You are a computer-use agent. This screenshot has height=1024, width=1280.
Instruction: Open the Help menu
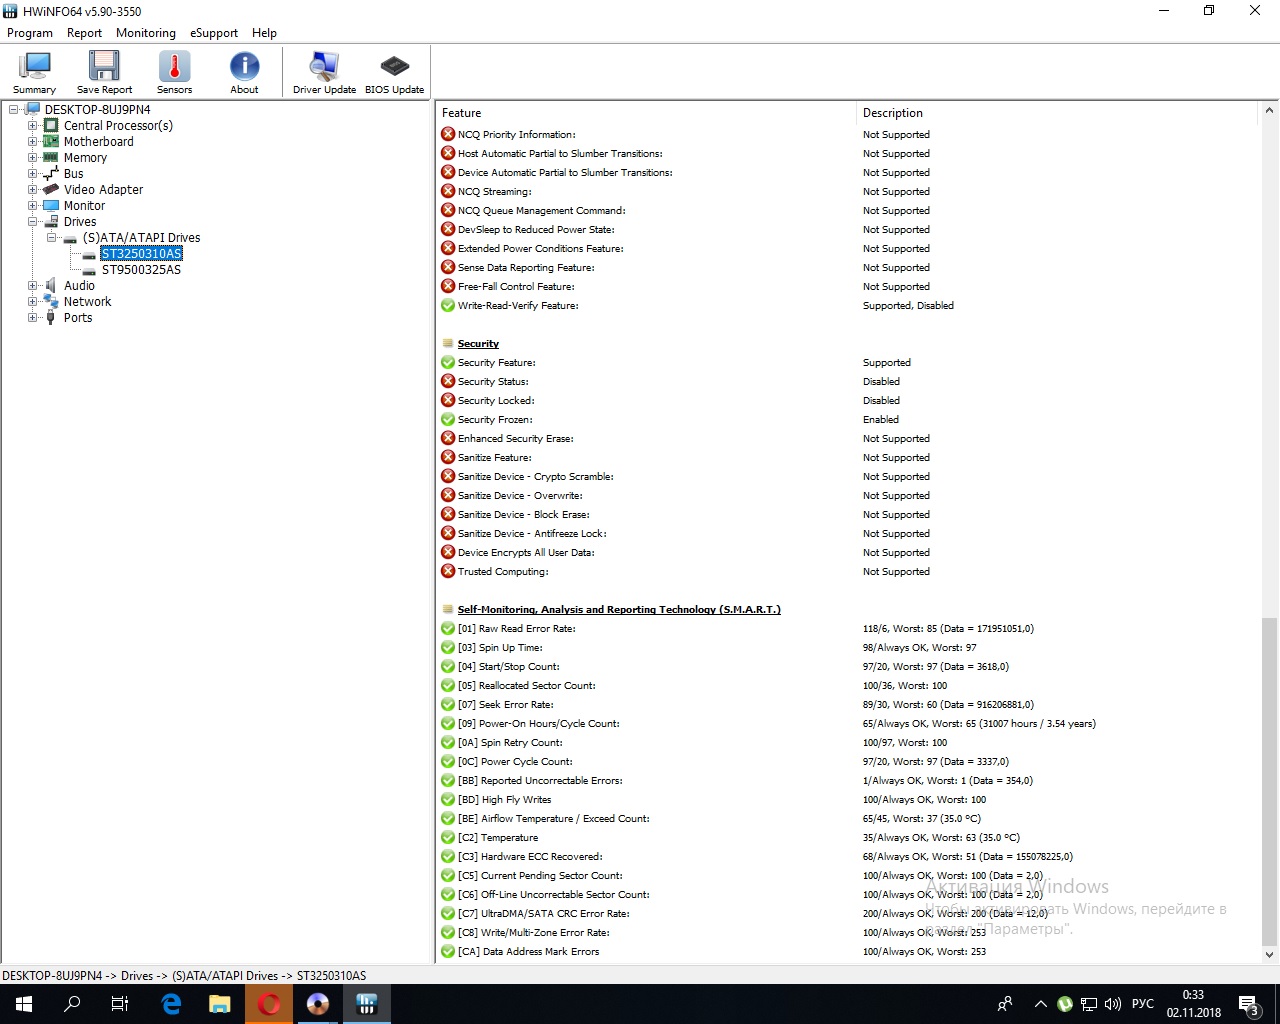[264, 33]
